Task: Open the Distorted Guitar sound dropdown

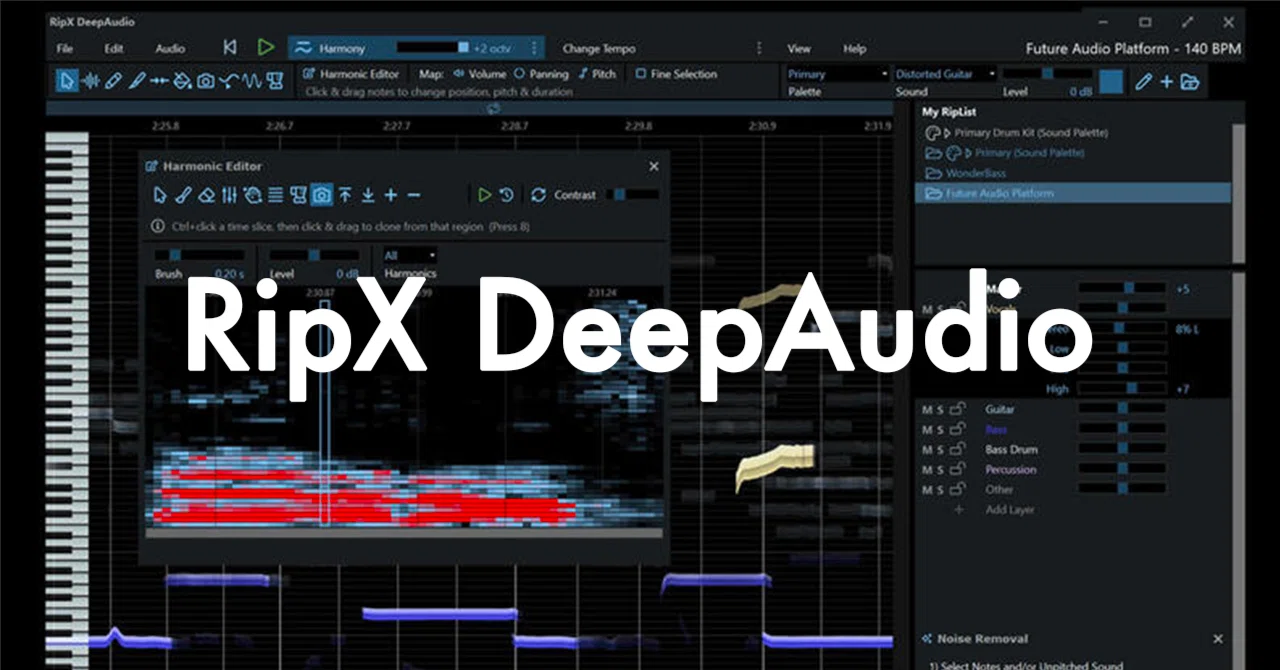Action: (945, 74)
